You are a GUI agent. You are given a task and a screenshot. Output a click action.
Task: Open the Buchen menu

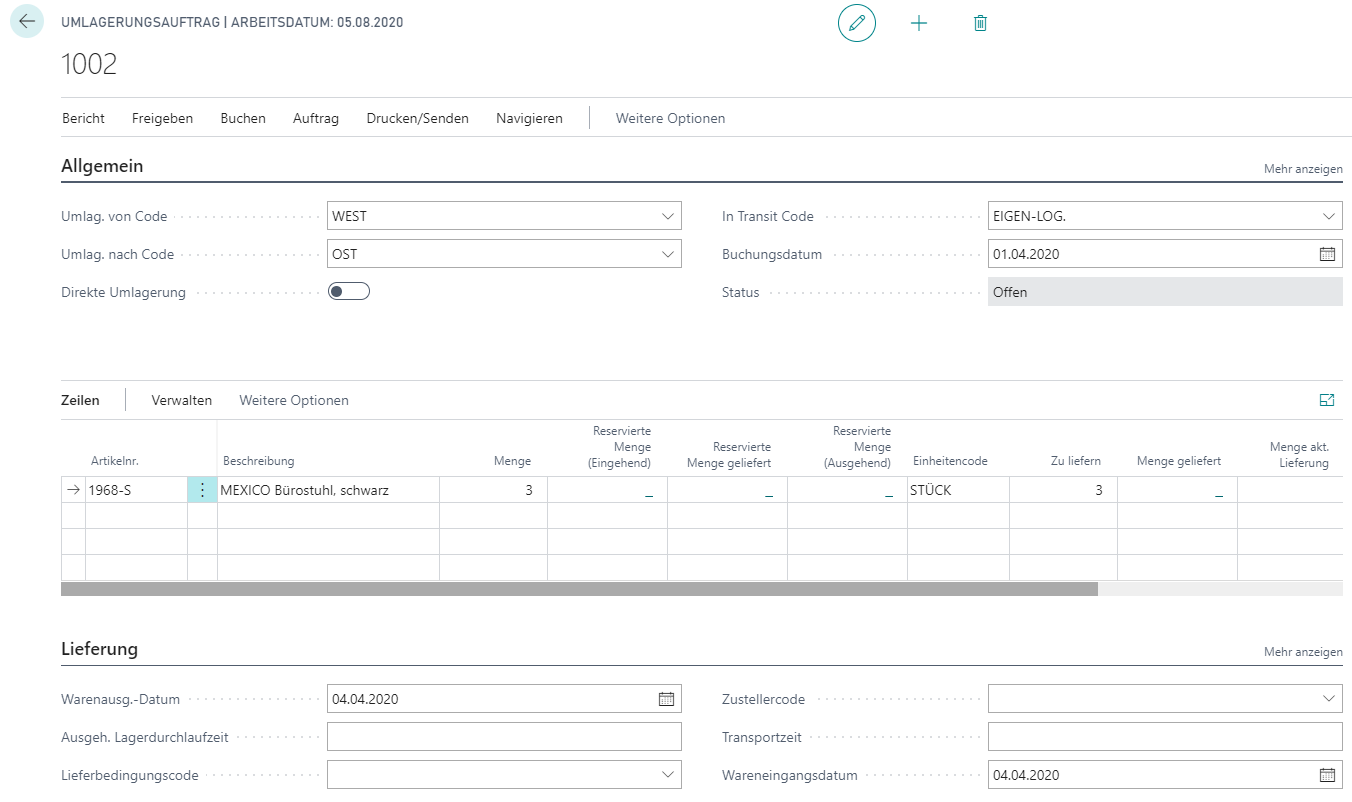coord(243,118)
